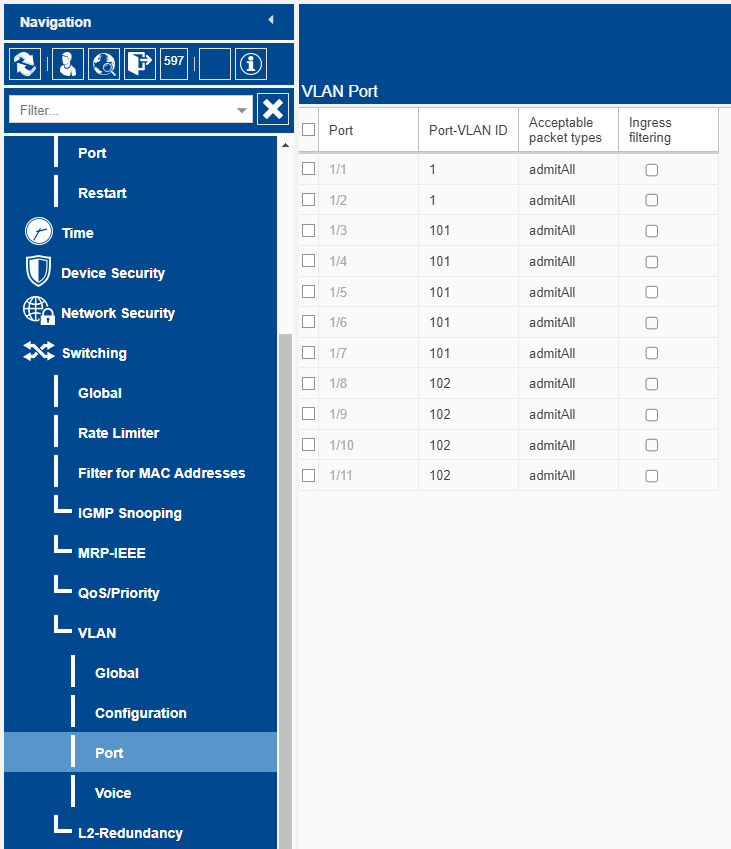Open Filter for MAC Addresses

[161, 473]
